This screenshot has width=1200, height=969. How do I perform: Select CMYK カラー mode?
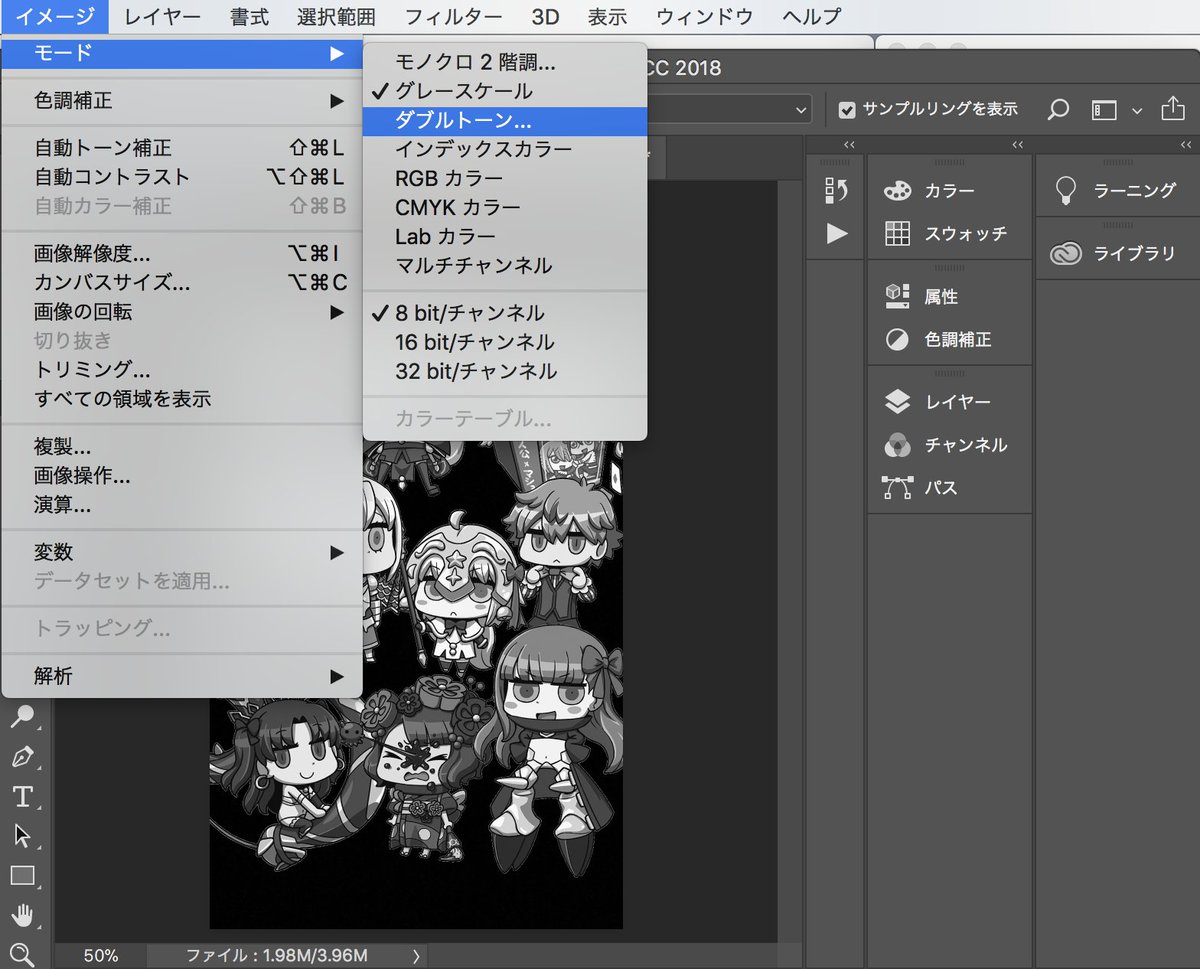pyautogui.click(x=505, y=208)
